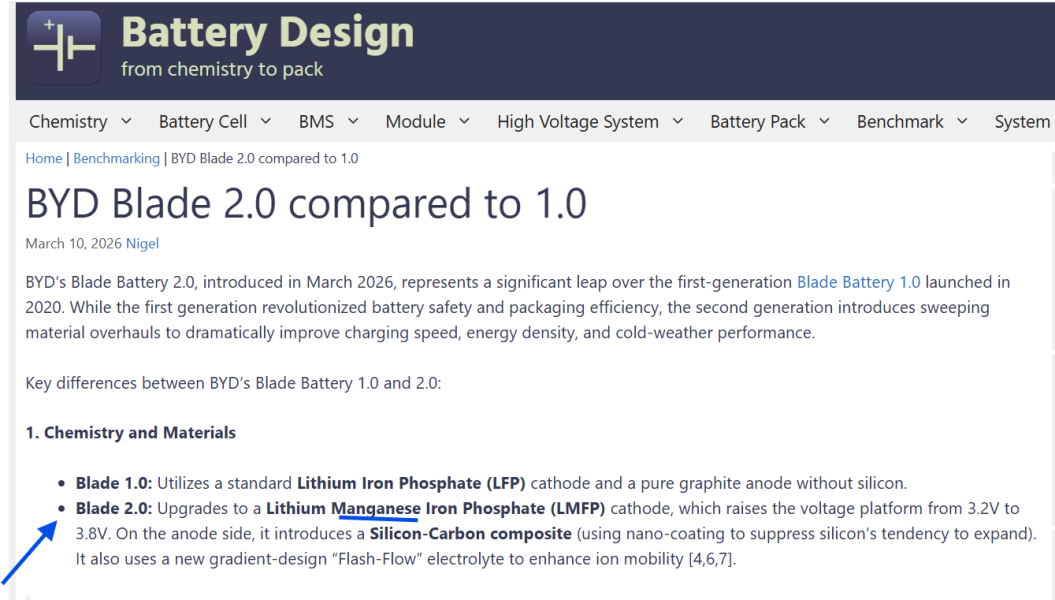This screenshot has width=1055, height=600.
Task: Open the Chemistry menu item
Action: (68, 122)
